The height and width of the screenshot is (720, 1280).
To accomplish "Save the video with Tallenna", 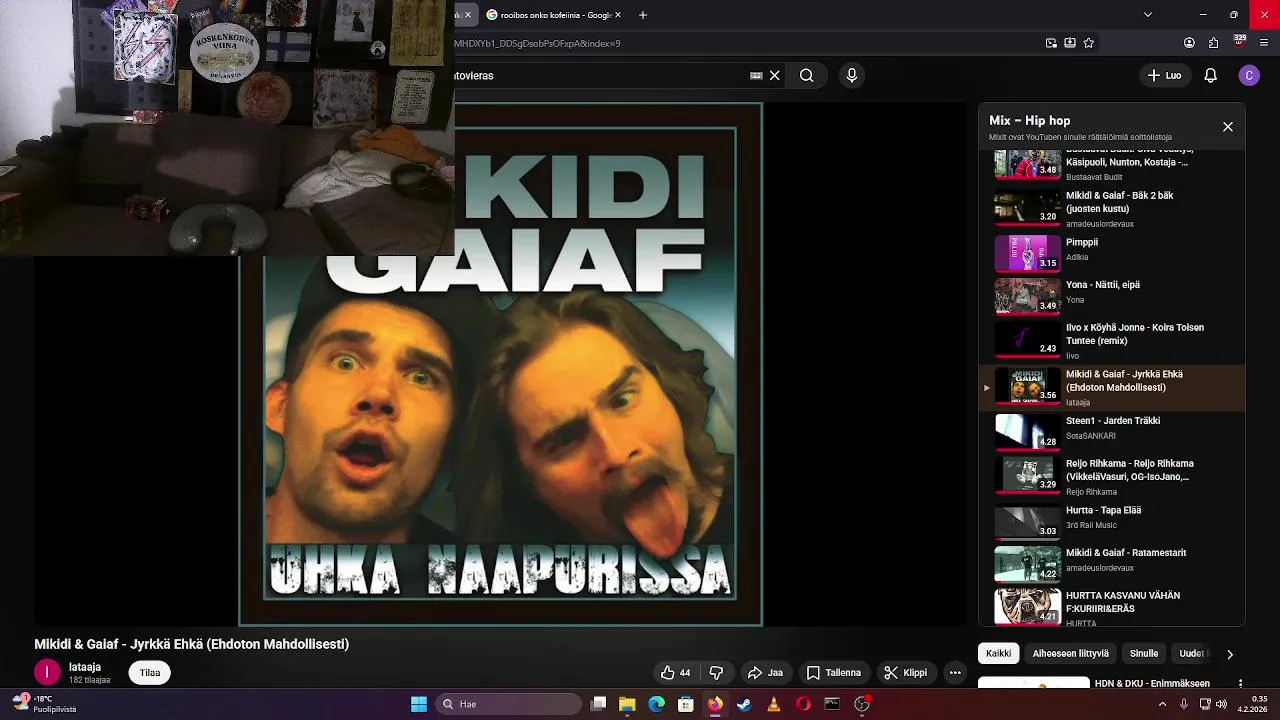I will click(x=834, y=673).
